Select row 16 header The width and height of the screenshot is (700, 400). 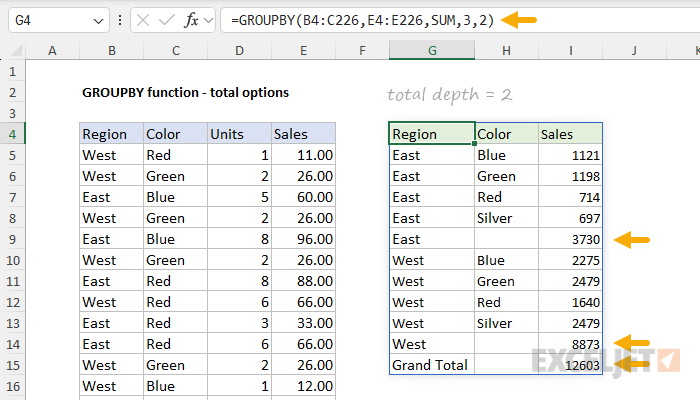[x=12, y=386]
